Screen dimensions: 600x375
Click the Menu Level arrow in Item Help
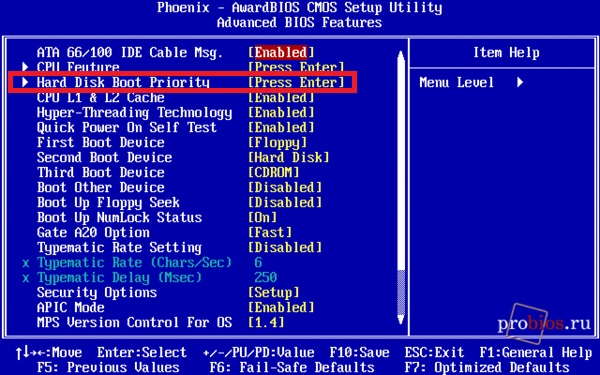click(x=520, y=82)
